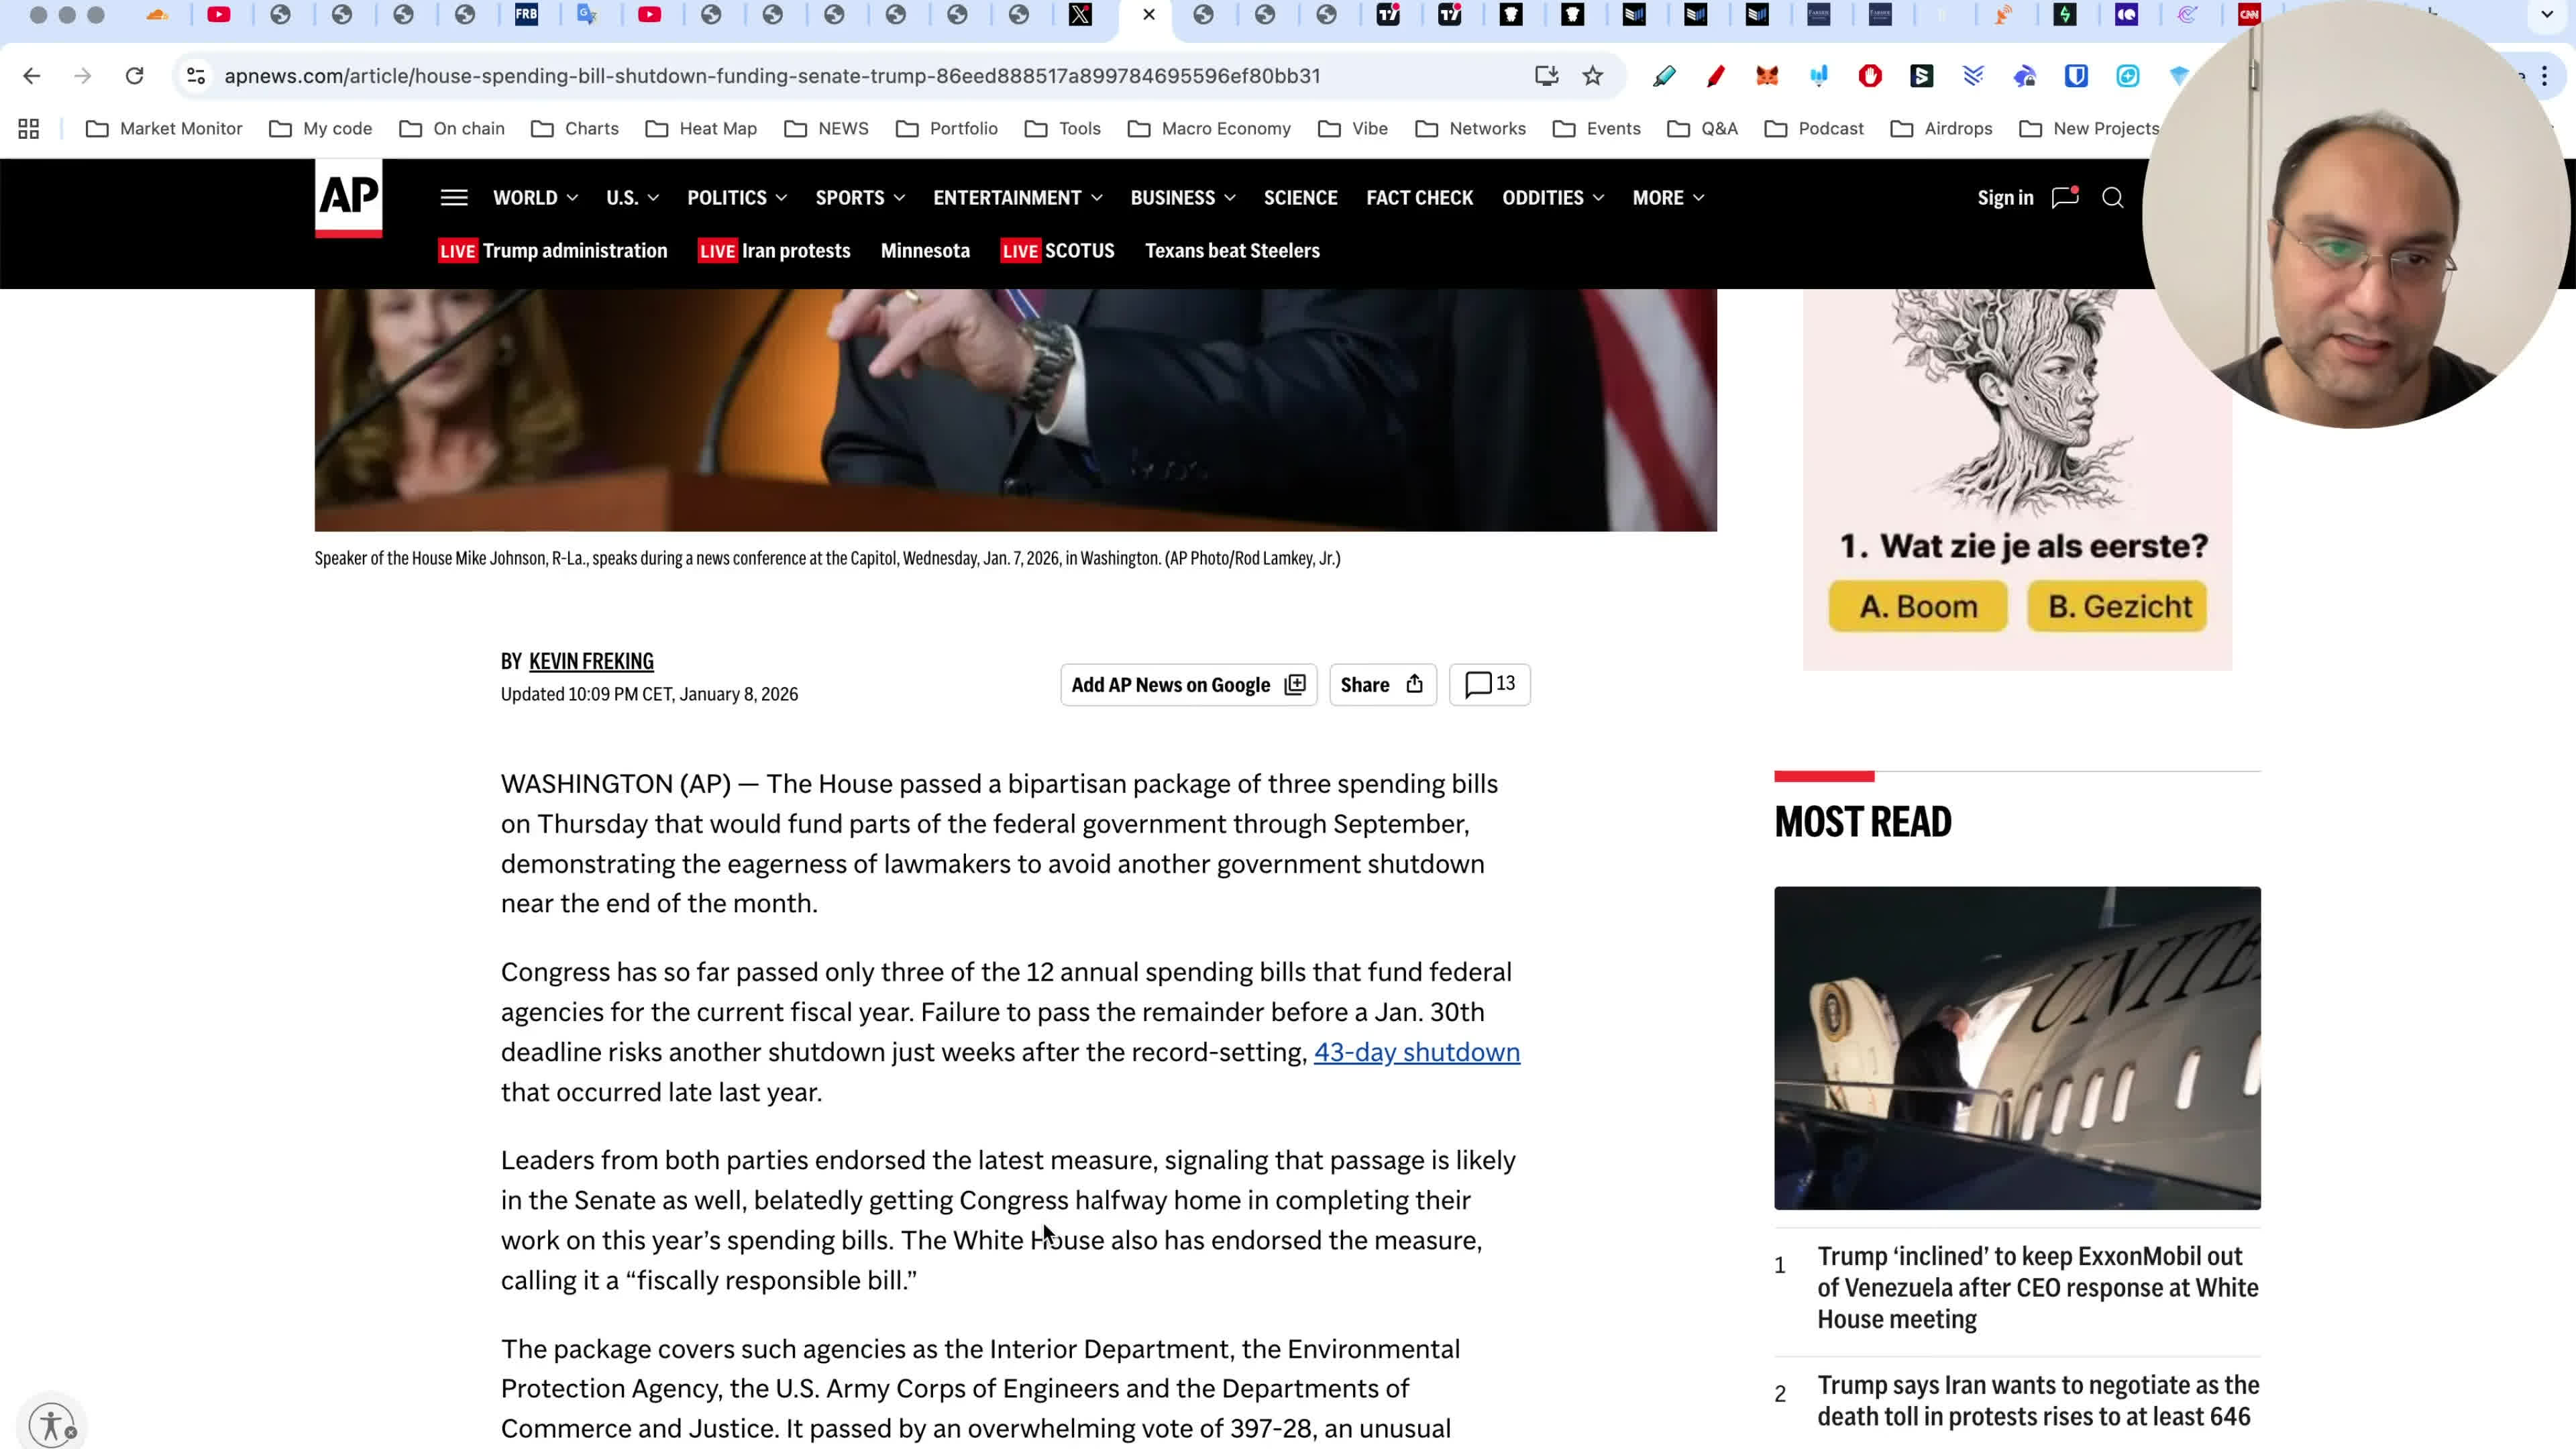Open the Iran negotiate most-read story

(2038, 1401)
